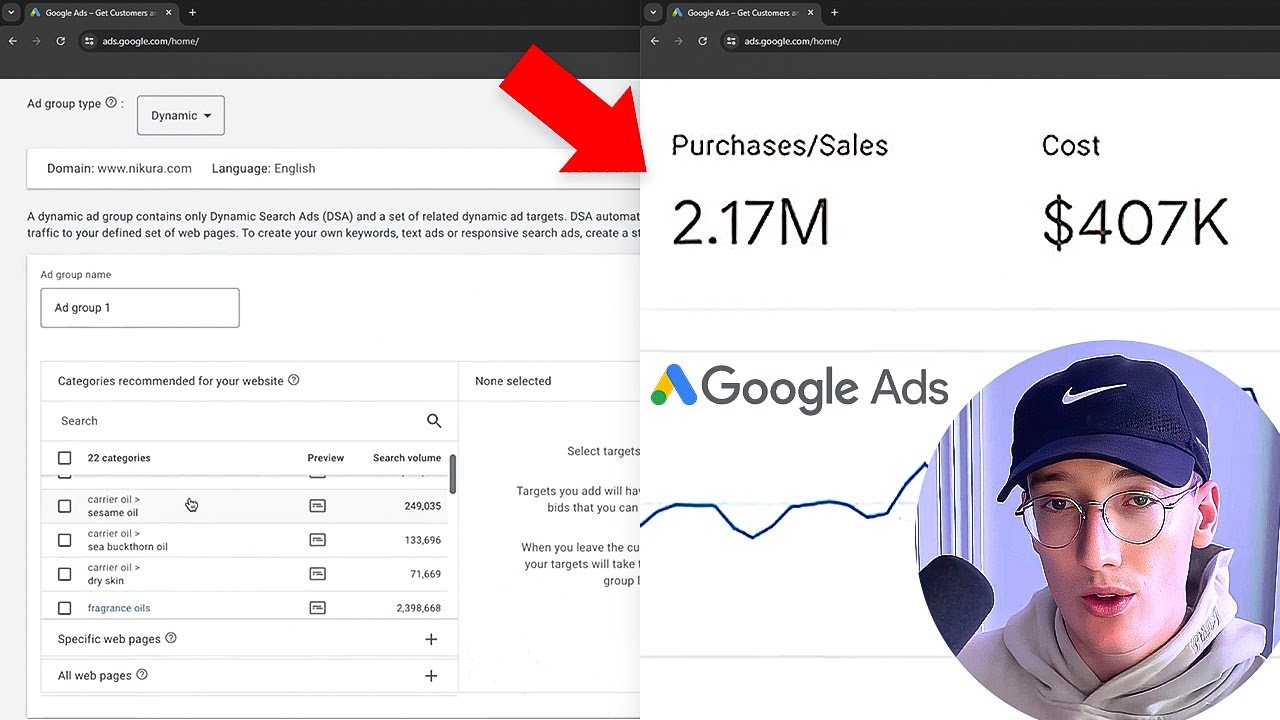Open site info icon in left address bar

pos(89,41)
